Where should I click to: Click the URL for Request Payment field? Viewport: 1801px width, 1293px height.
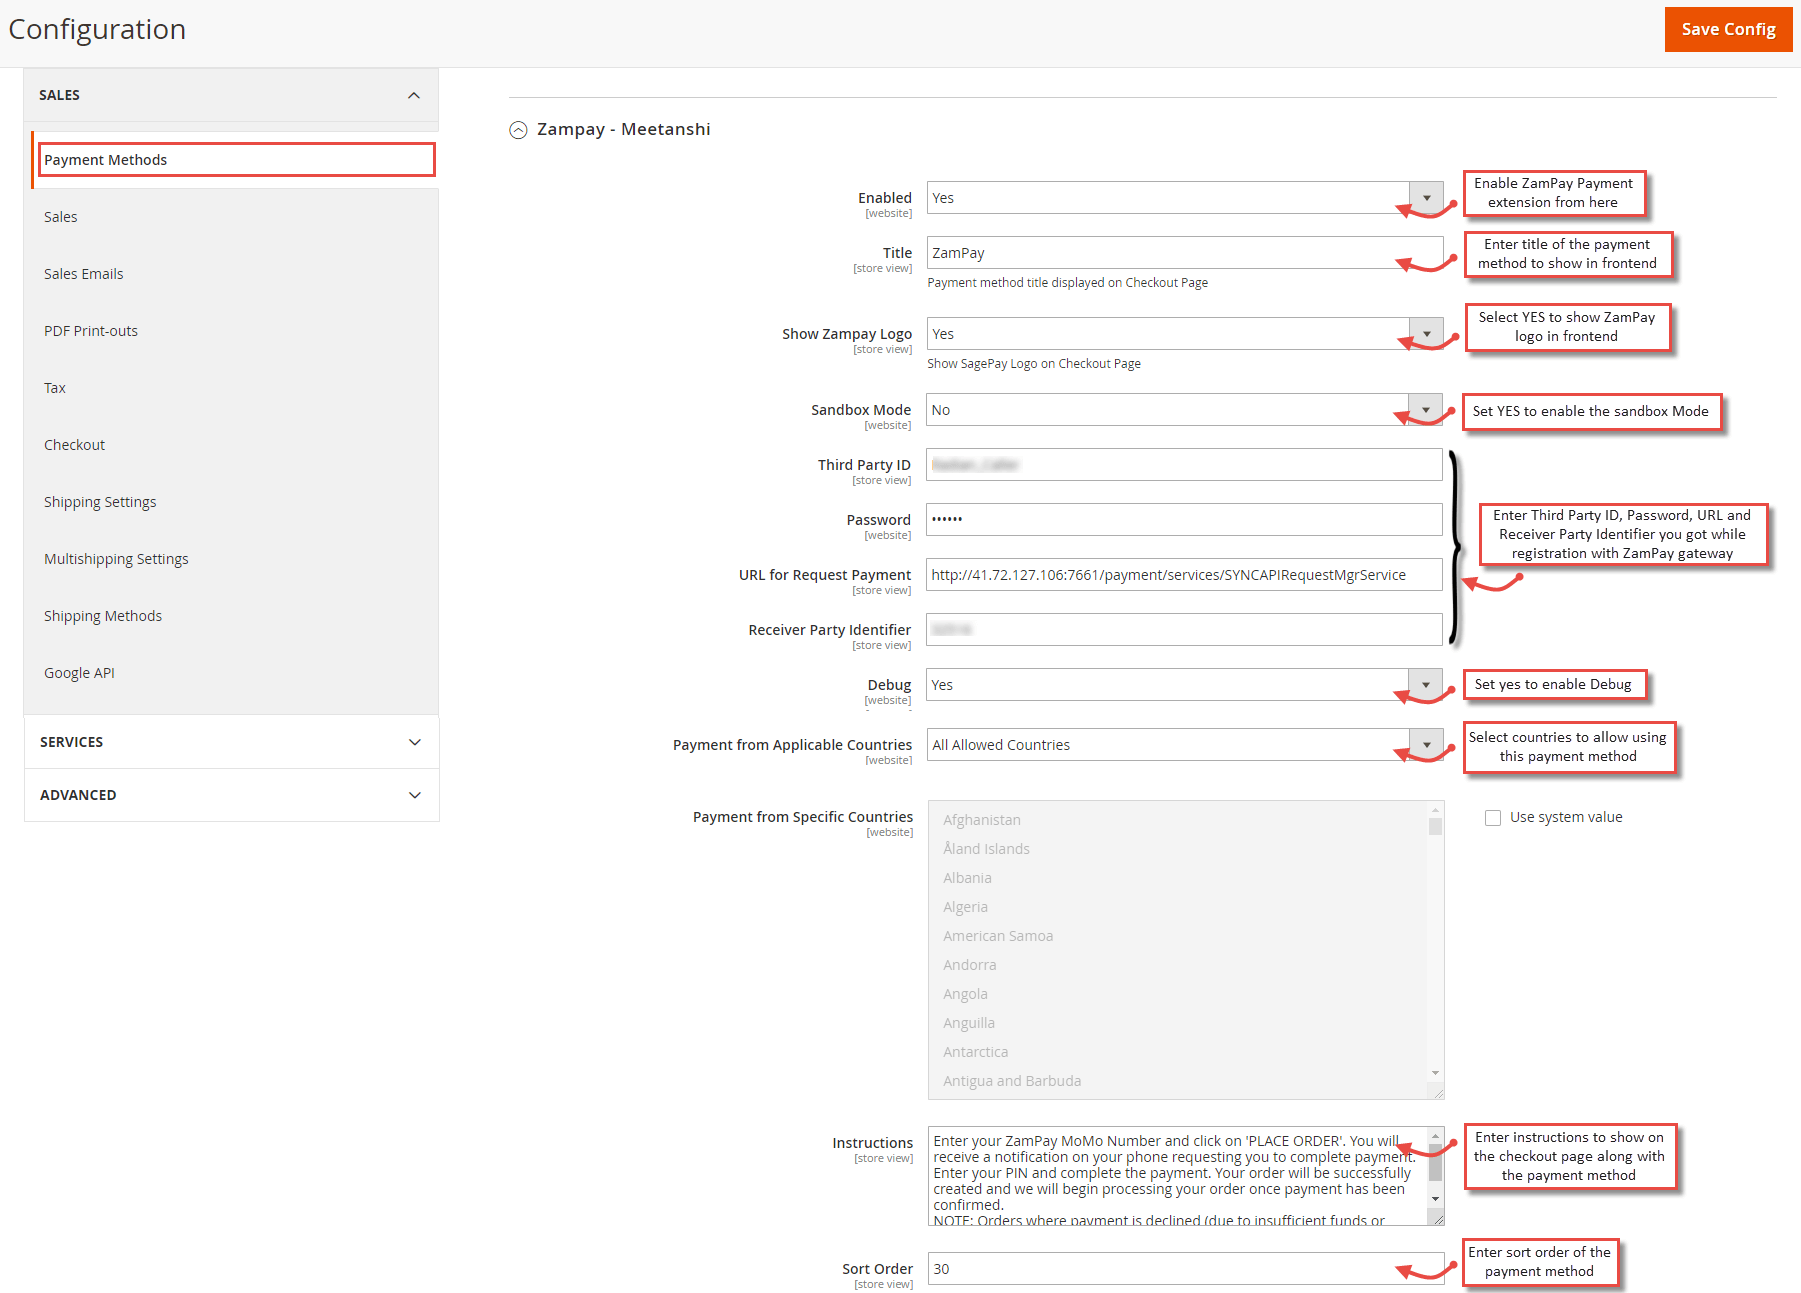[1184, 575]
